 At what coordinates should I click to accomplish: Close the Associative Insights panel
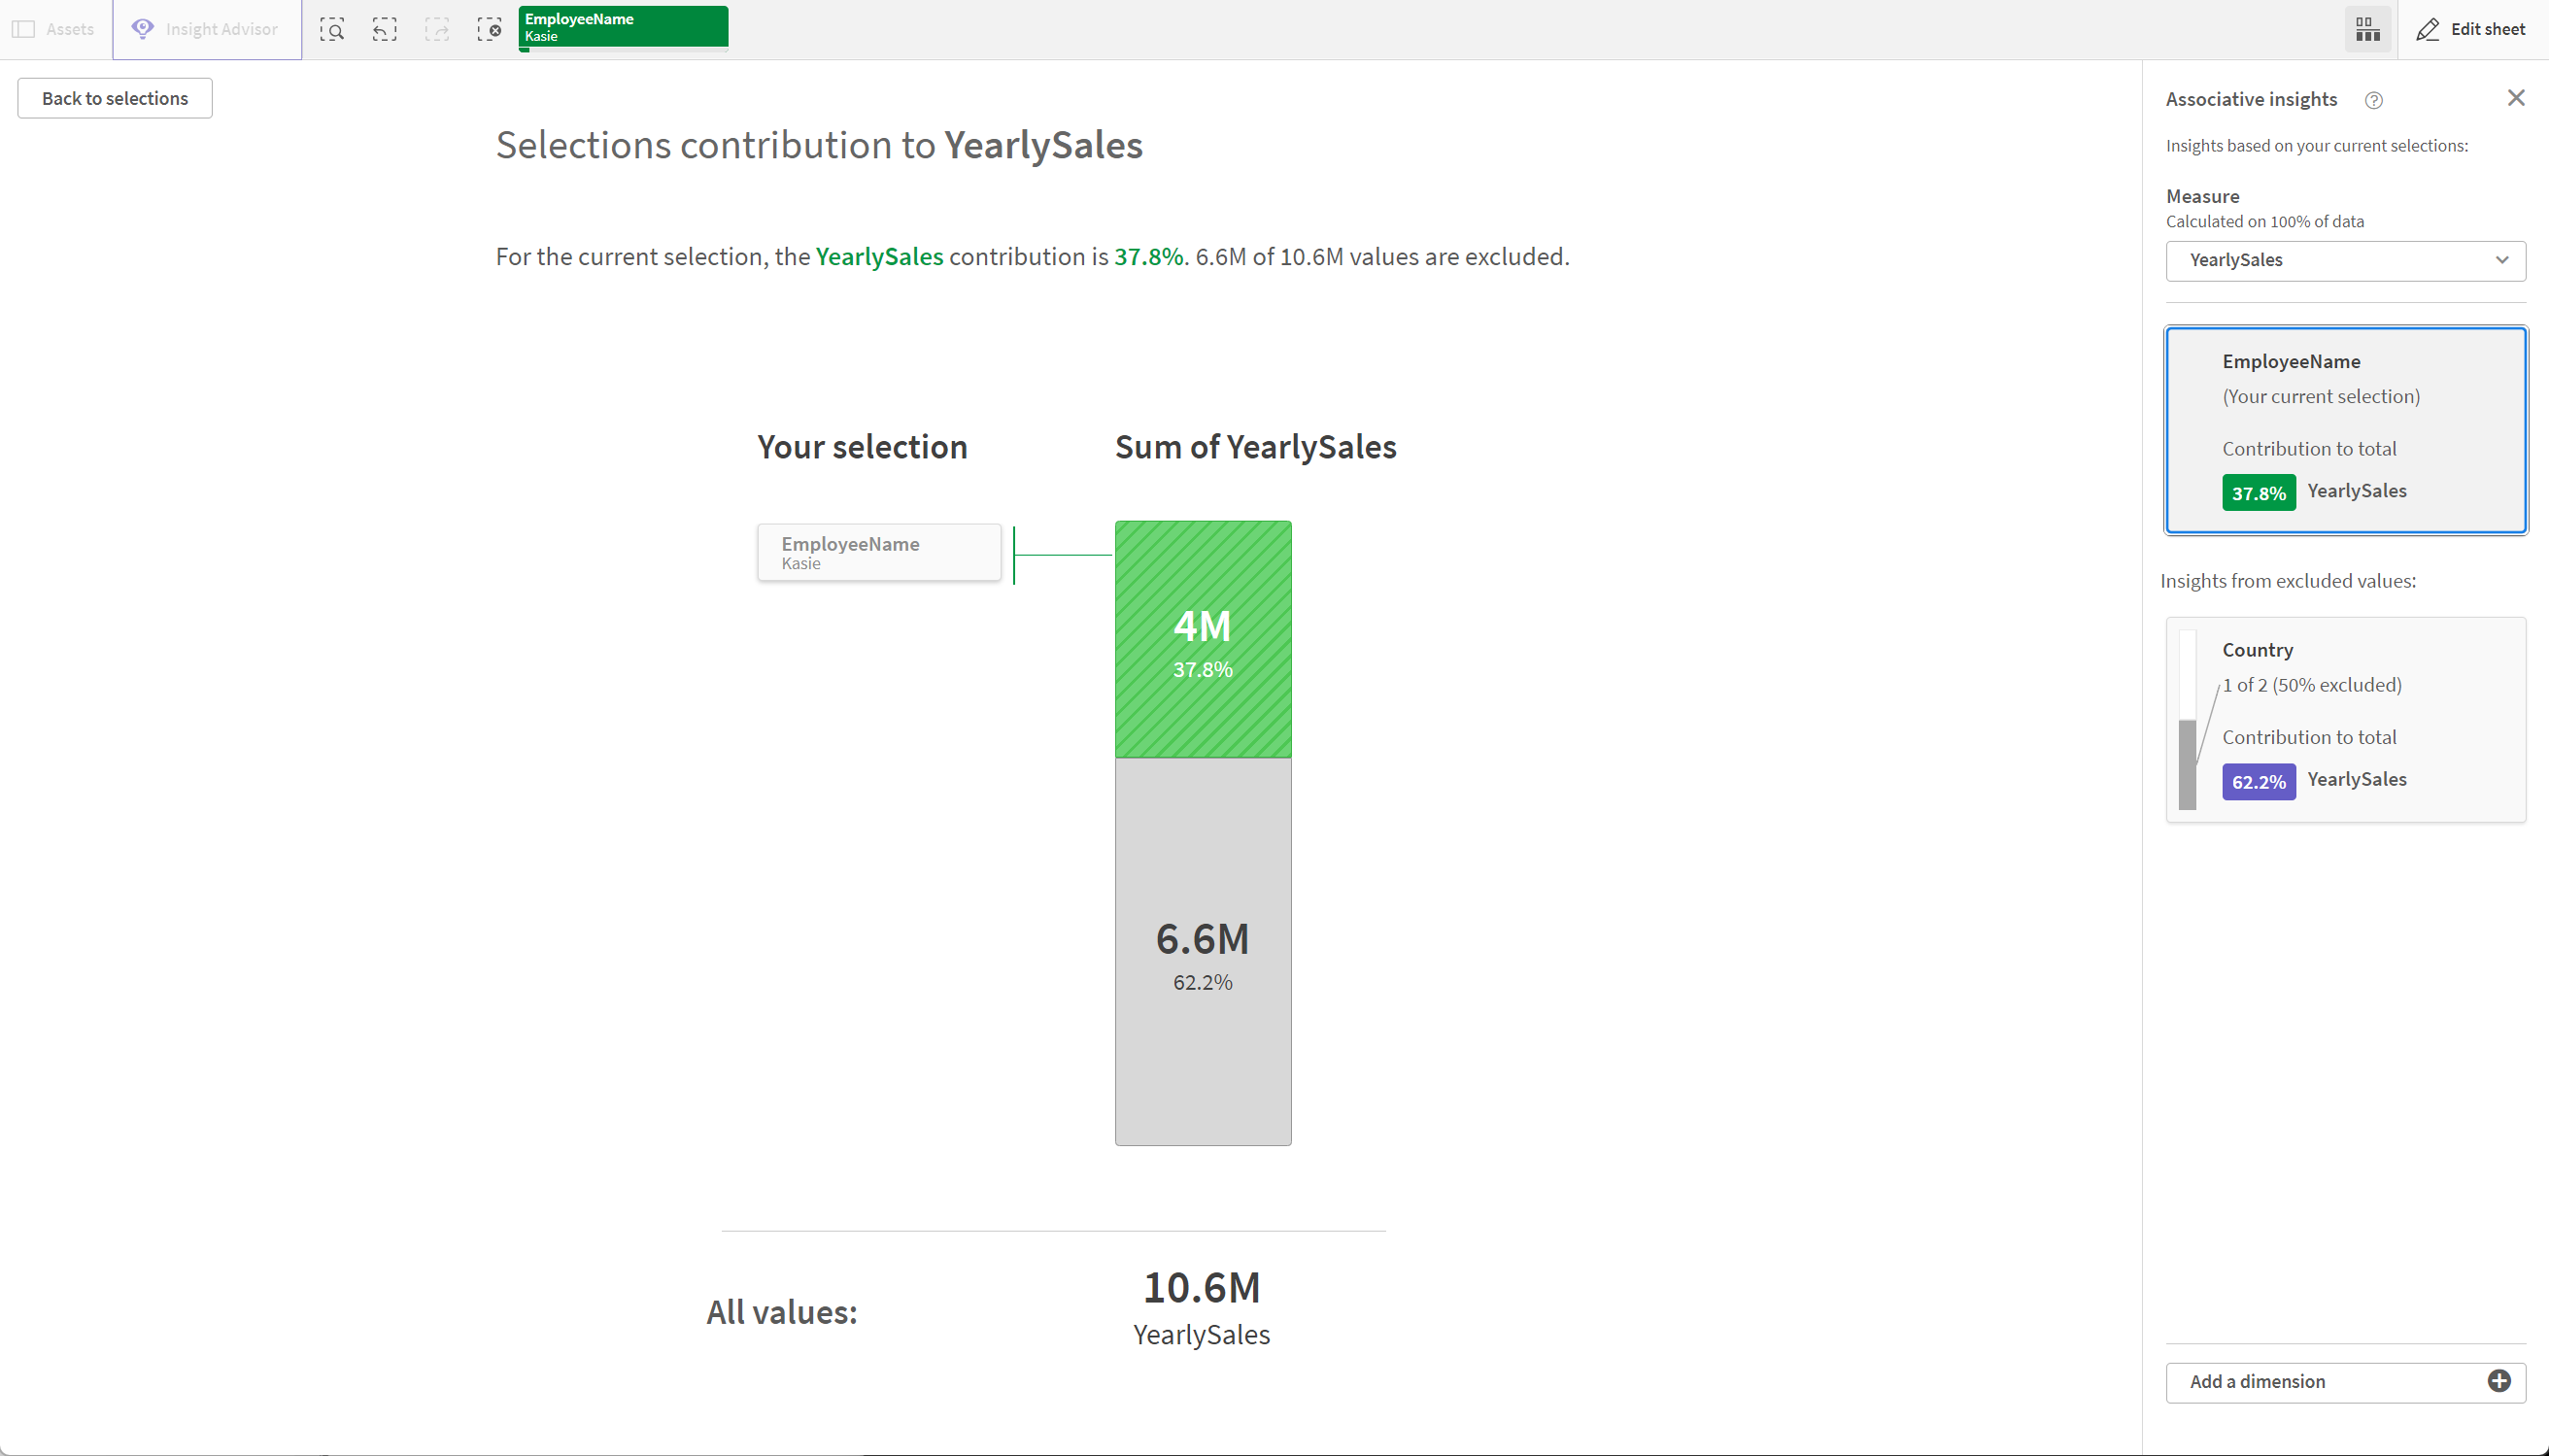point(2518,98)
